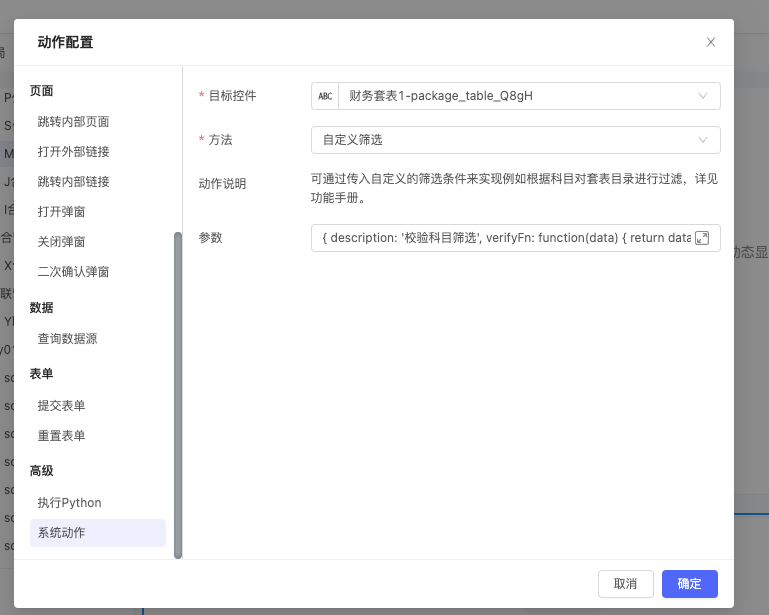Select 跳转内部页面 action

tap(74, 122)
